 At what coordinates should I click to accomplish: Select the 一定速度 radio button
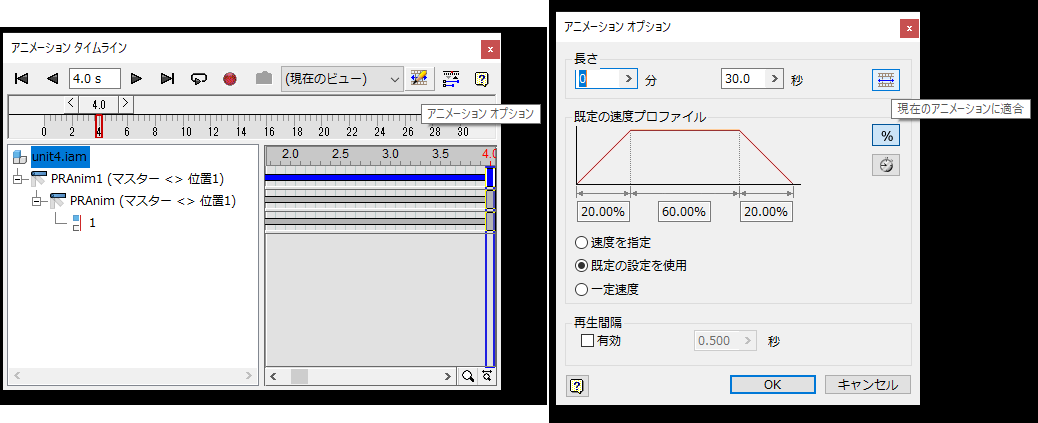pyautogui.click(x=582, y=289)
